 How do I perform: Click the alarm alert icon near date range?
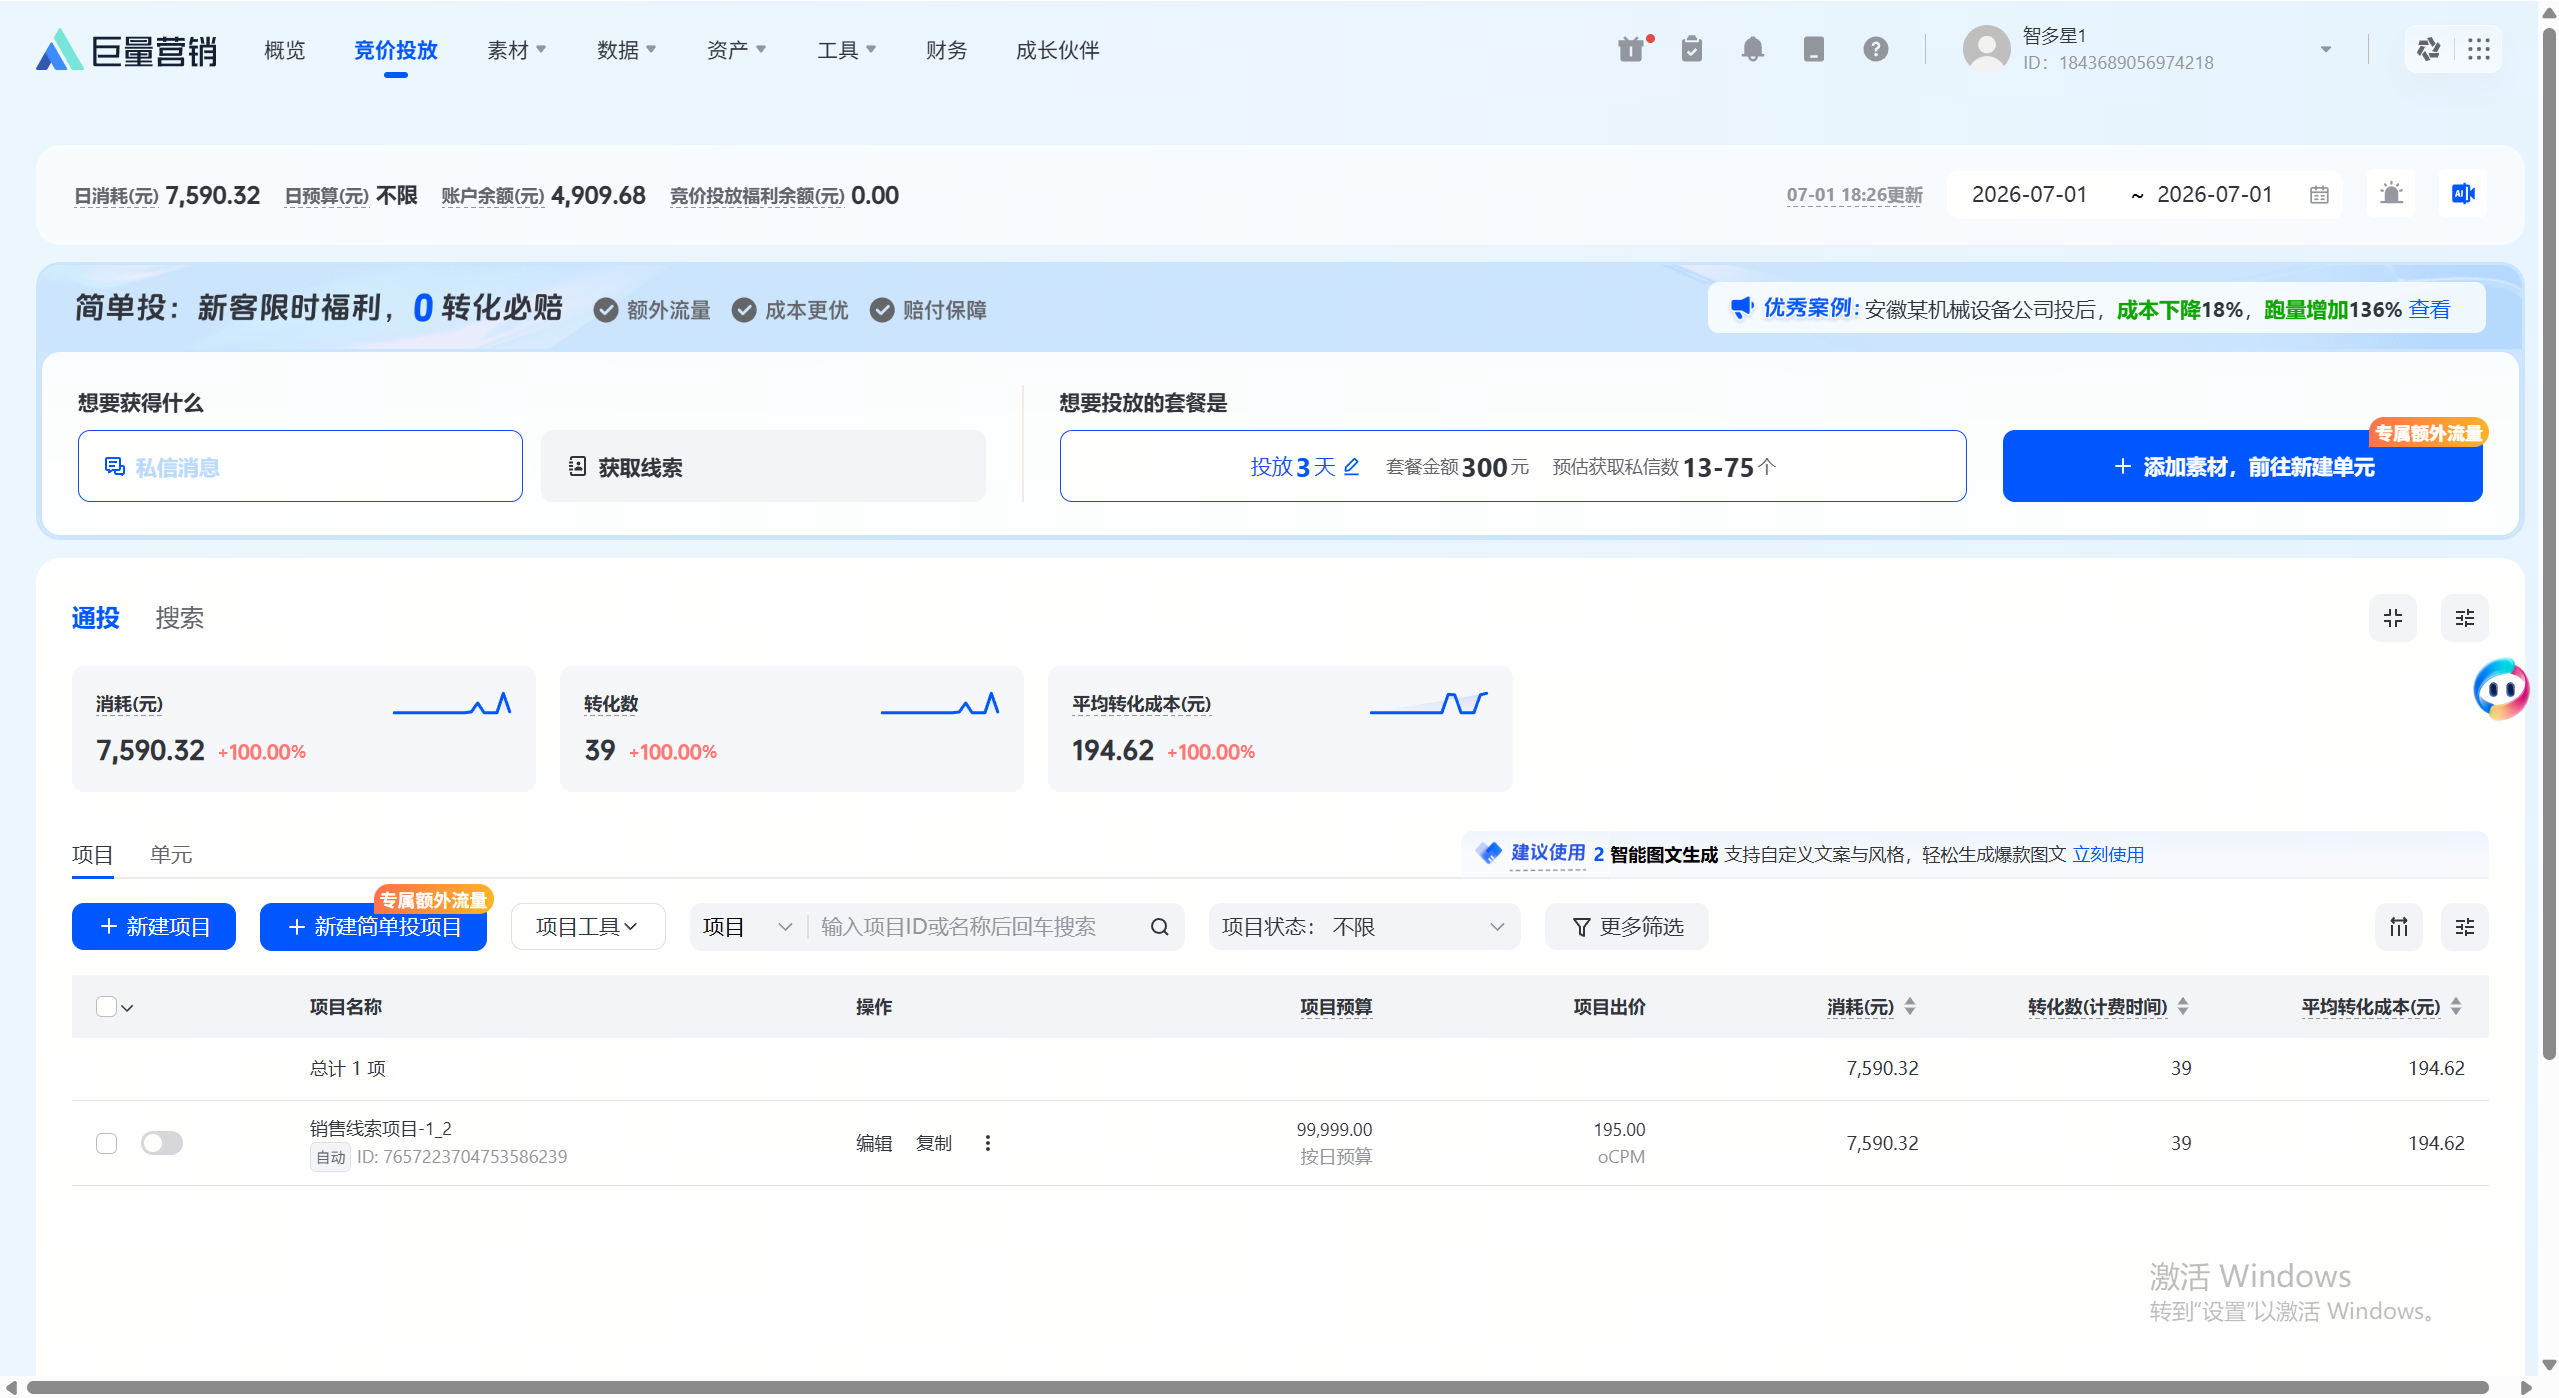pyautogui.click(x=2391, y=194)
